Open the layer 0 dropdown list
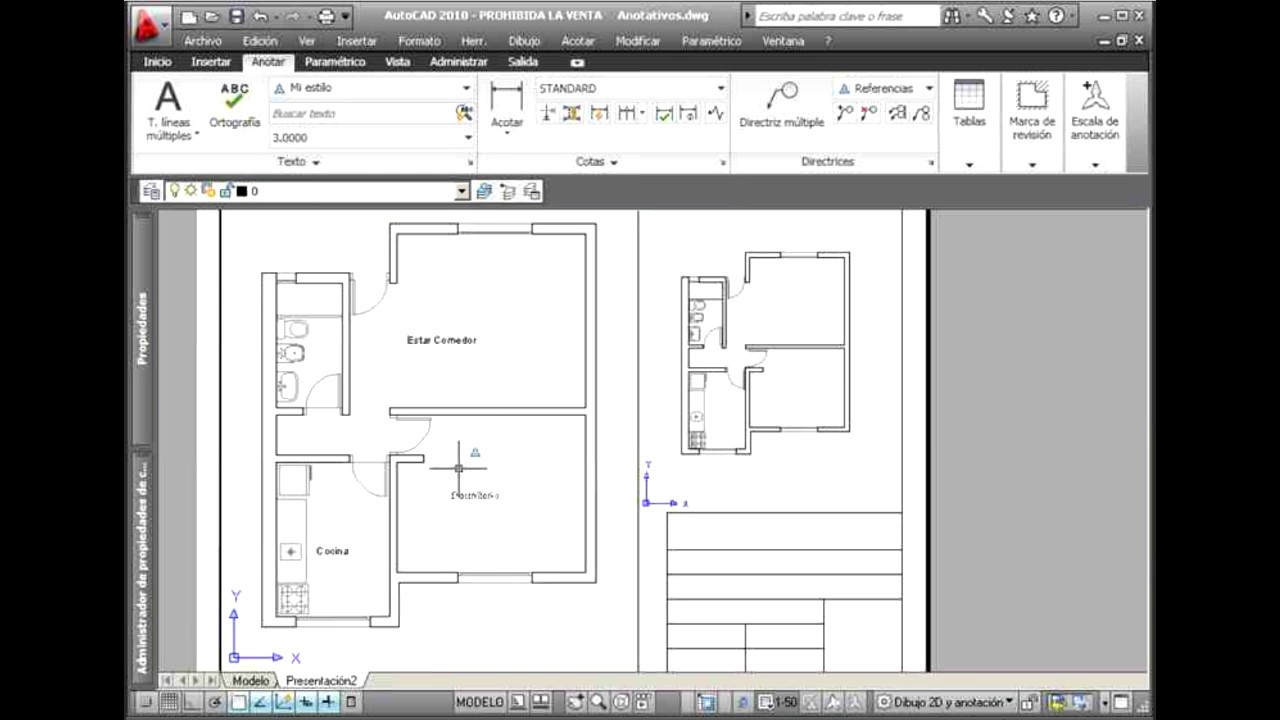Screen dimensions: 1280x720 coord(461,191)
